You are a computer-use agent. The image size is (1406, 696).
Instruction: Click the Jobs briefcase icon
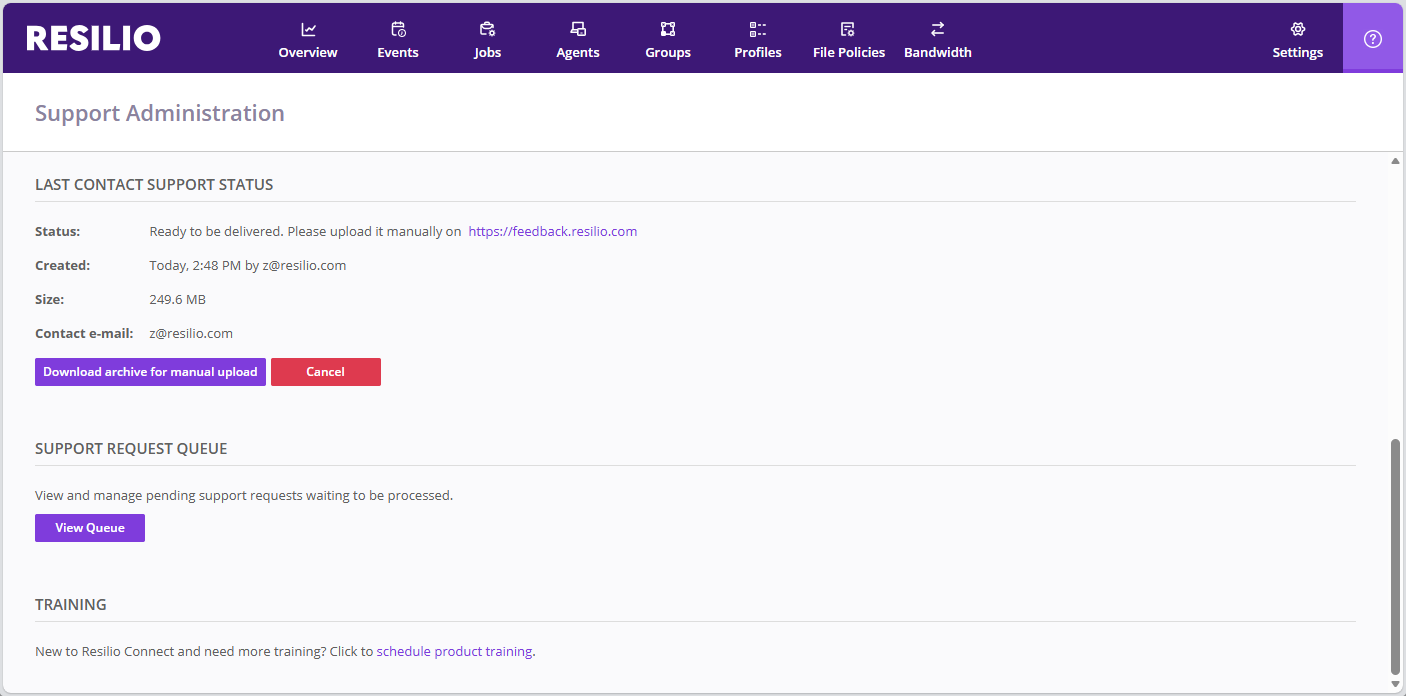coord(487,29)
